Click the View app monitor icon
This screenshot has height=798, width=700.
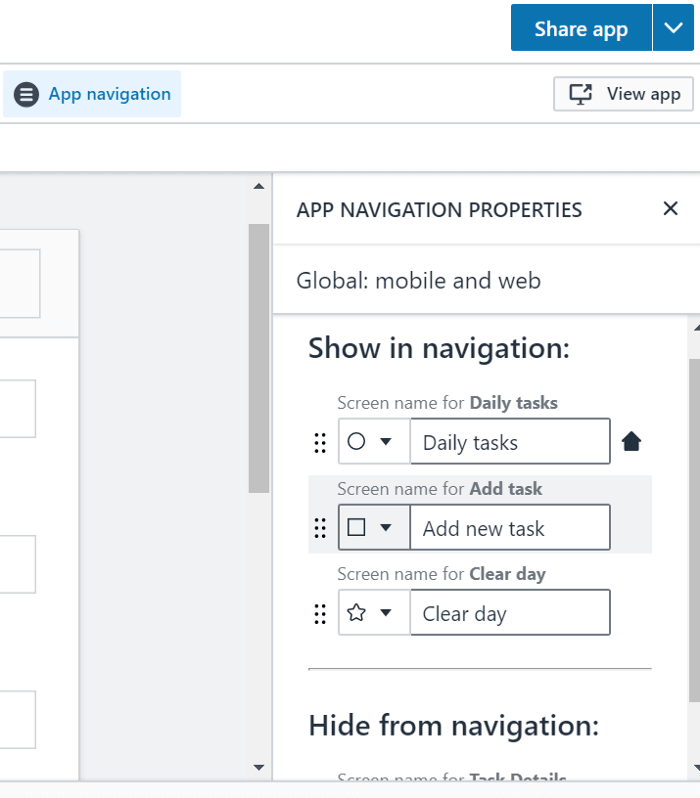pos(580,94)
